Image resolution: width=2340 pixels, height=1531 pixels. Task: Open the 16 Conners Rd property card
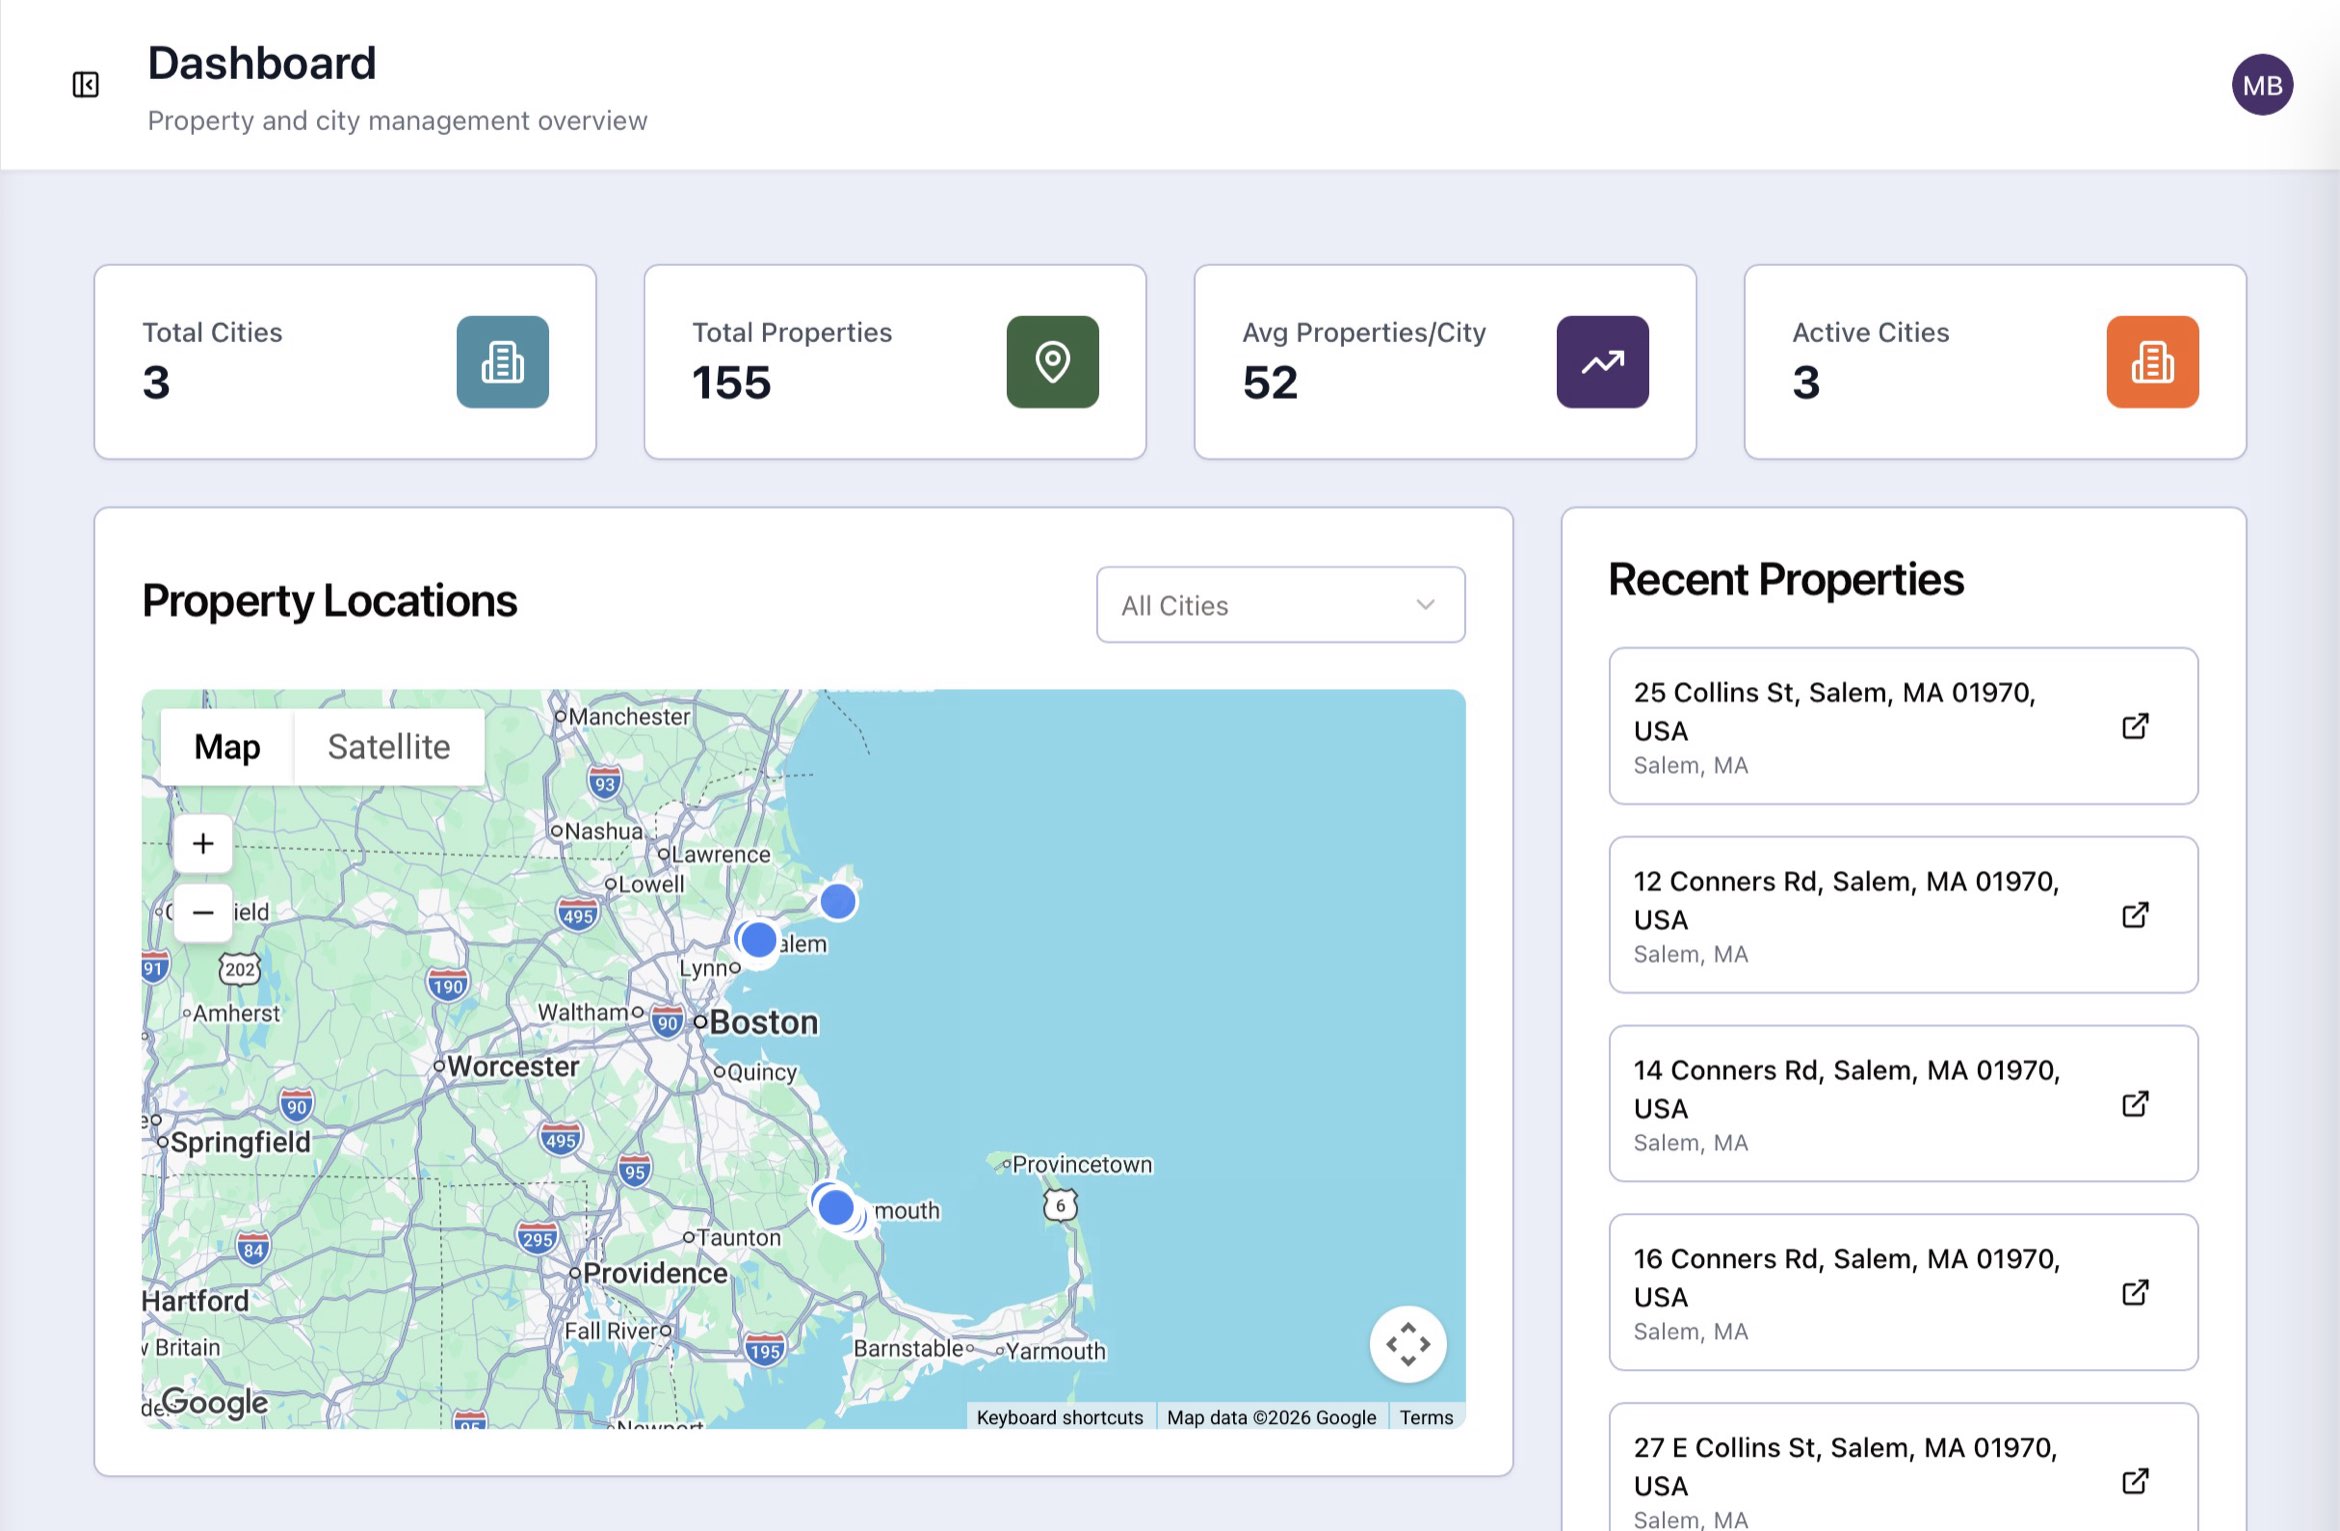click(x=1903, y=1293)
